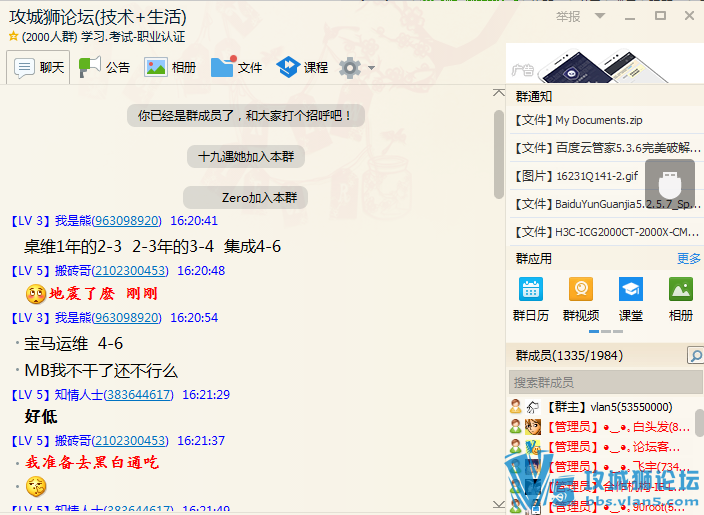The width and height of the screenshot is (704, 515).
Task: Open the 课堂 classroom app icon
Action: click(x=630, y=299)
